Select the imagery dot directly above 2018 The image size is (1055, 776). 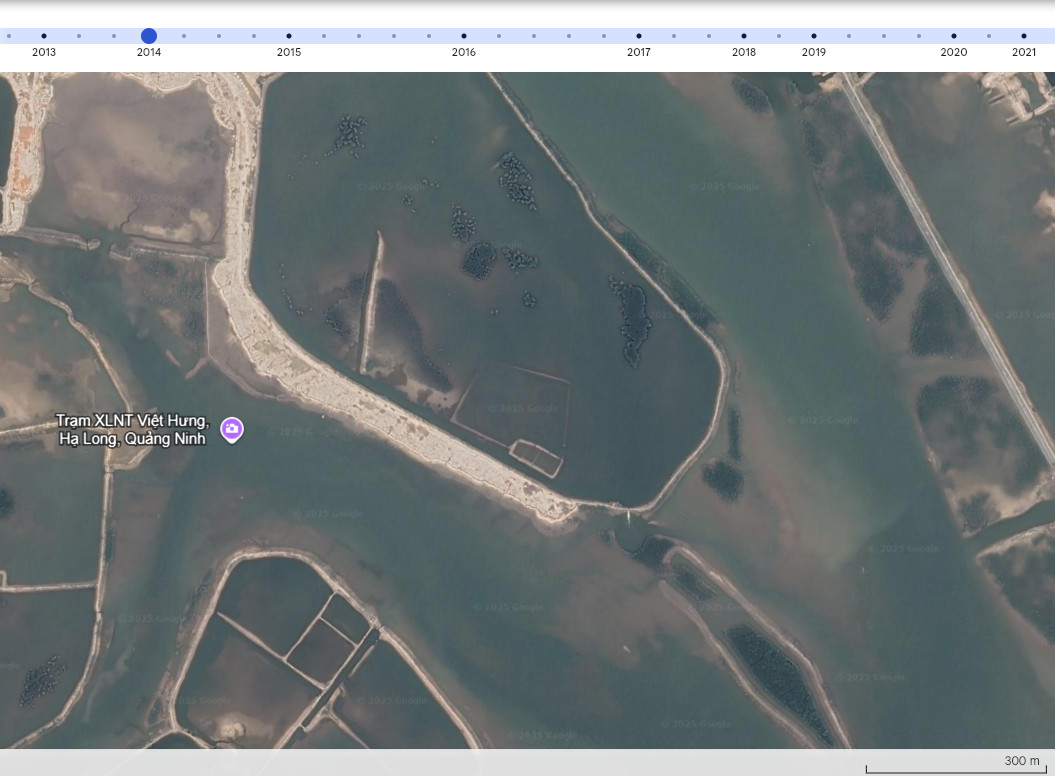[743, 36]
